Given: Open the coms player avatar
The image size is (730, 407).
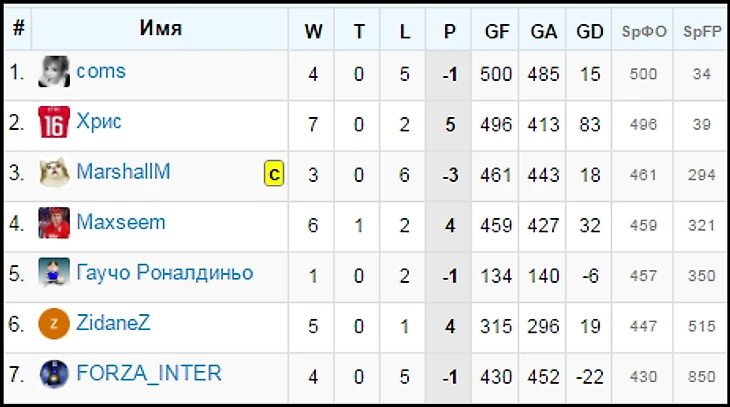Looking at the screenshot, I should (x=54, y=72).
